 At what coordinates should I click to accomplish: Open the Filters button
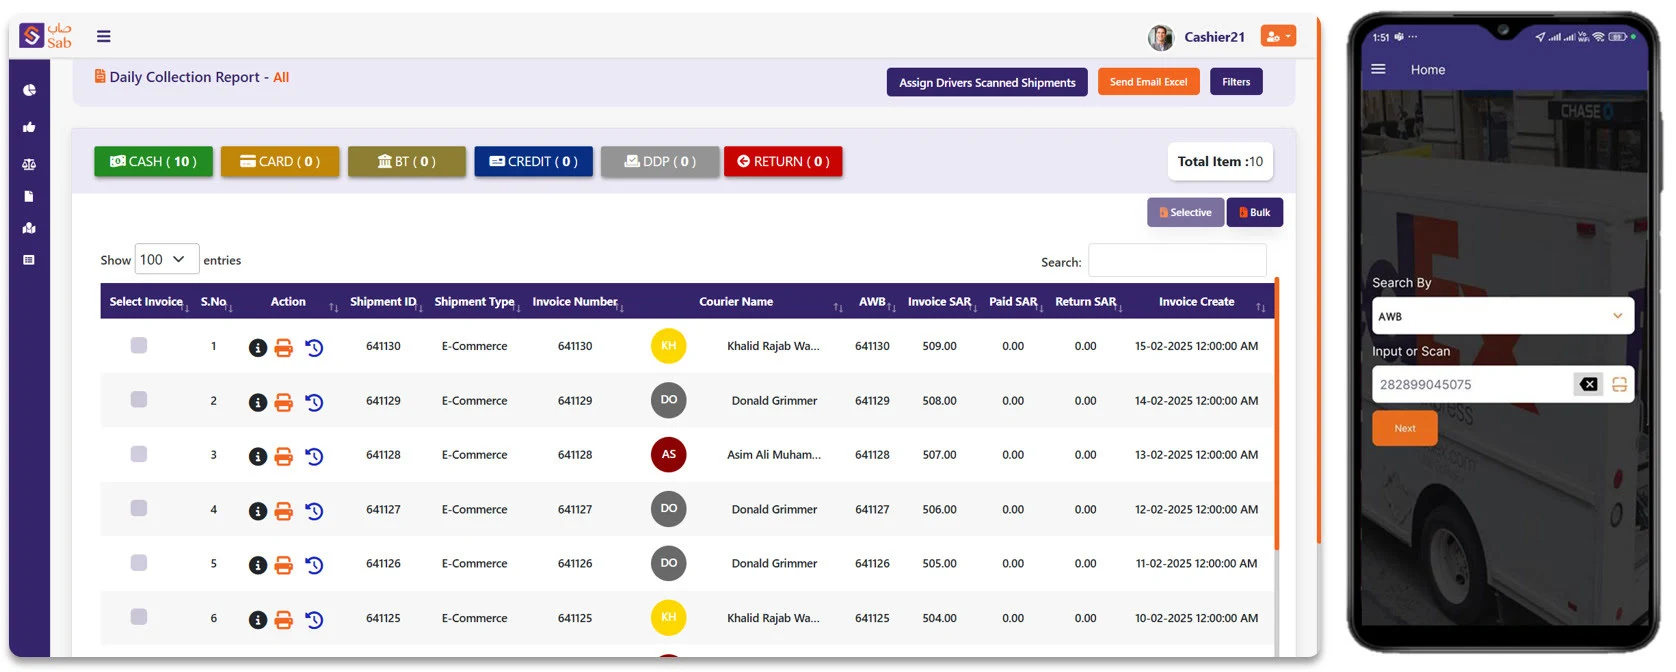point(1236,82)
